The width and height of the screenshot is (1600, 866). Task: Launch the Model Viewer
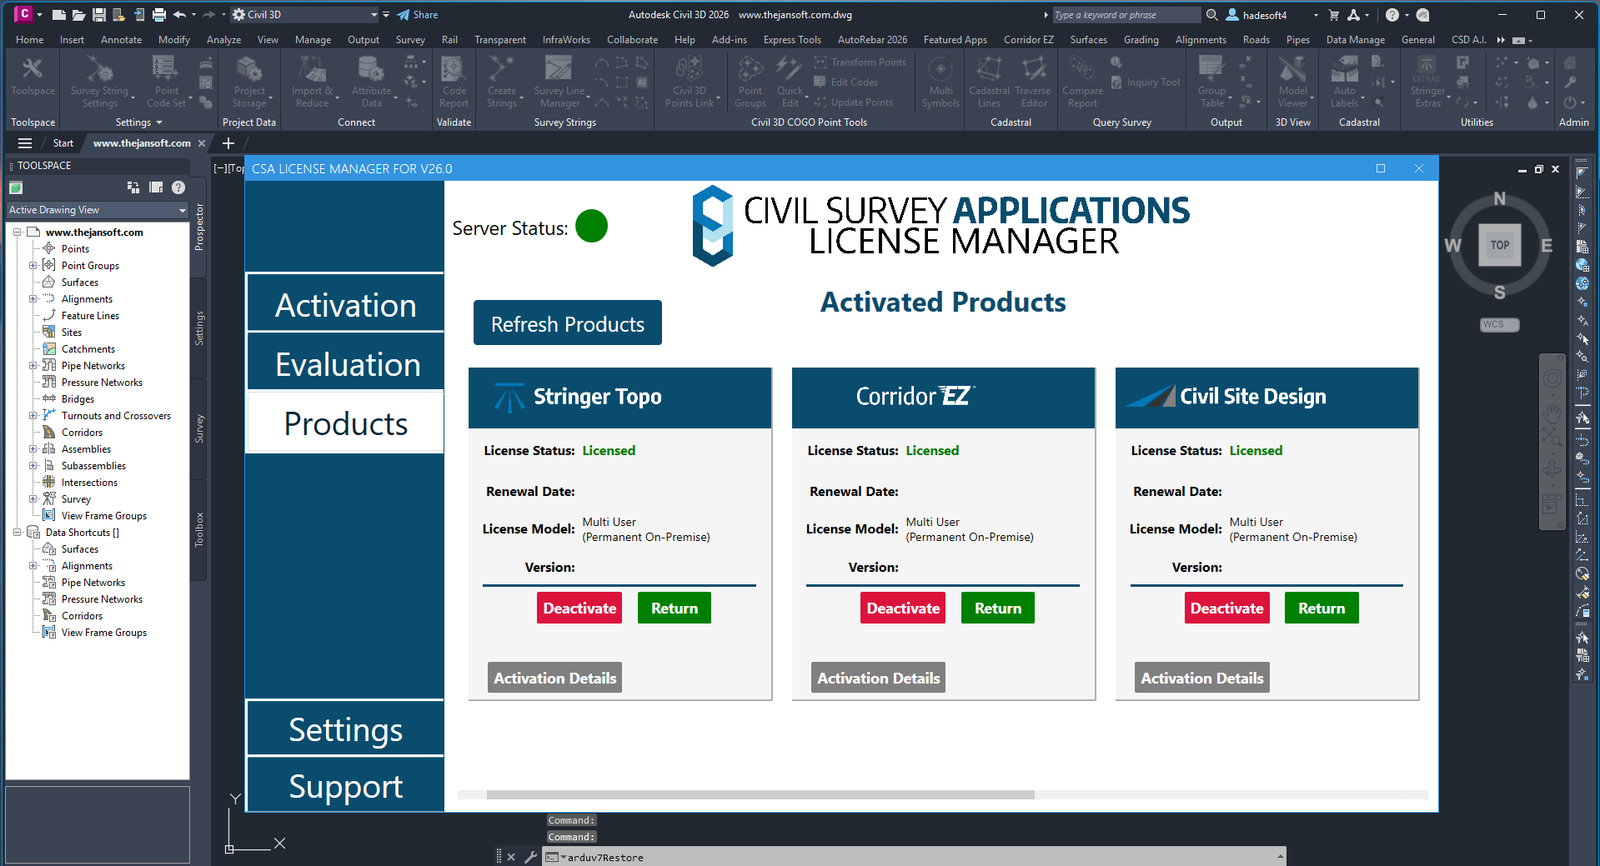point(1293,82)
